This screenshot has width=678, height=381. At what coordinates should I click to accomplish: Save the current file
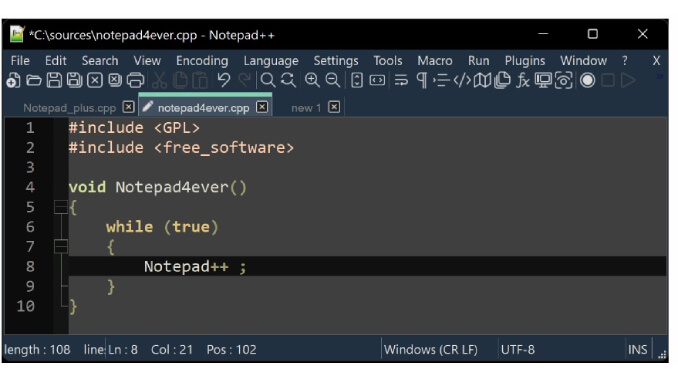click(x=54, y=80)
